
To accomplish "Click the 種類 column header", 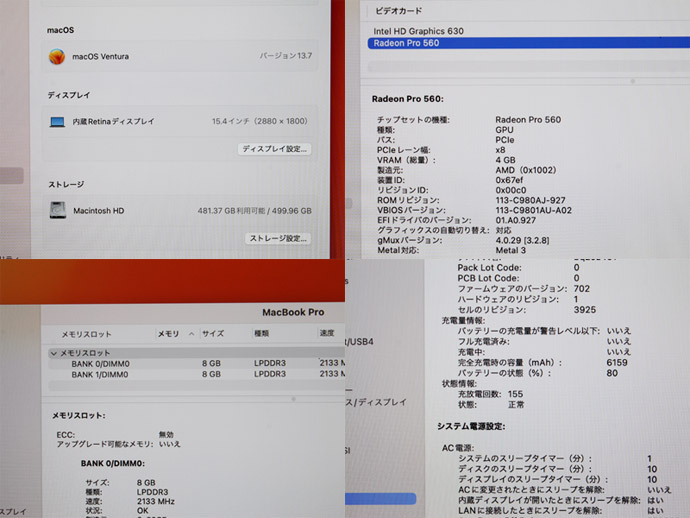I will (x=261, y=334).
